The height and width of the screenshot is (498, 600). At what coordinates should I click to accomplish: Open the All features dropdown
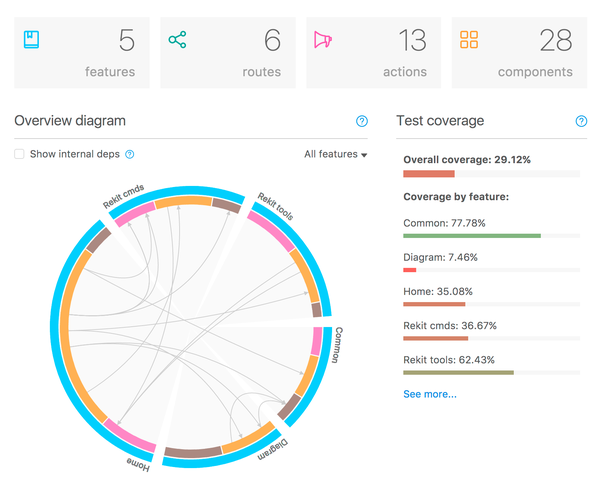[x=335, y=155]
